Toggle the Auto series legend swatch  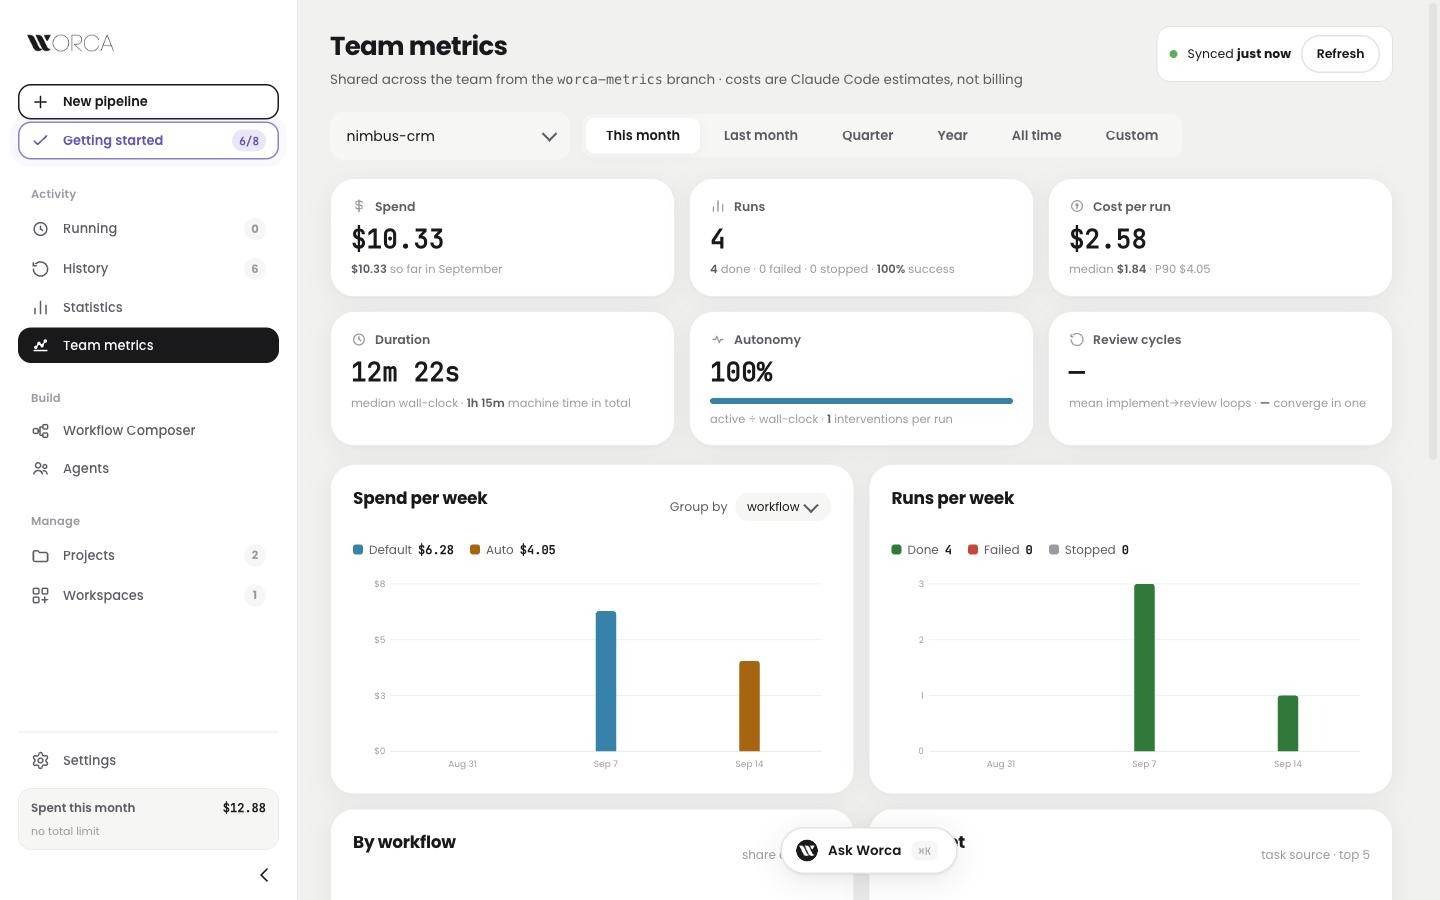(x=475, y=550)
